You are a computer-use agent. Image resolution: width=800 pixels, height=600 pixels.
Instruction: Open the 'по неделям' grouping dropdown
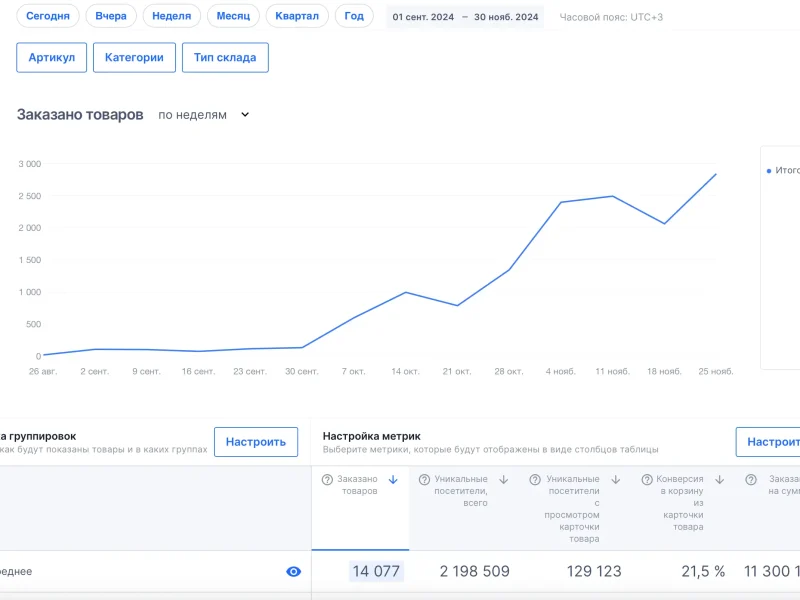tap(204, 115)
